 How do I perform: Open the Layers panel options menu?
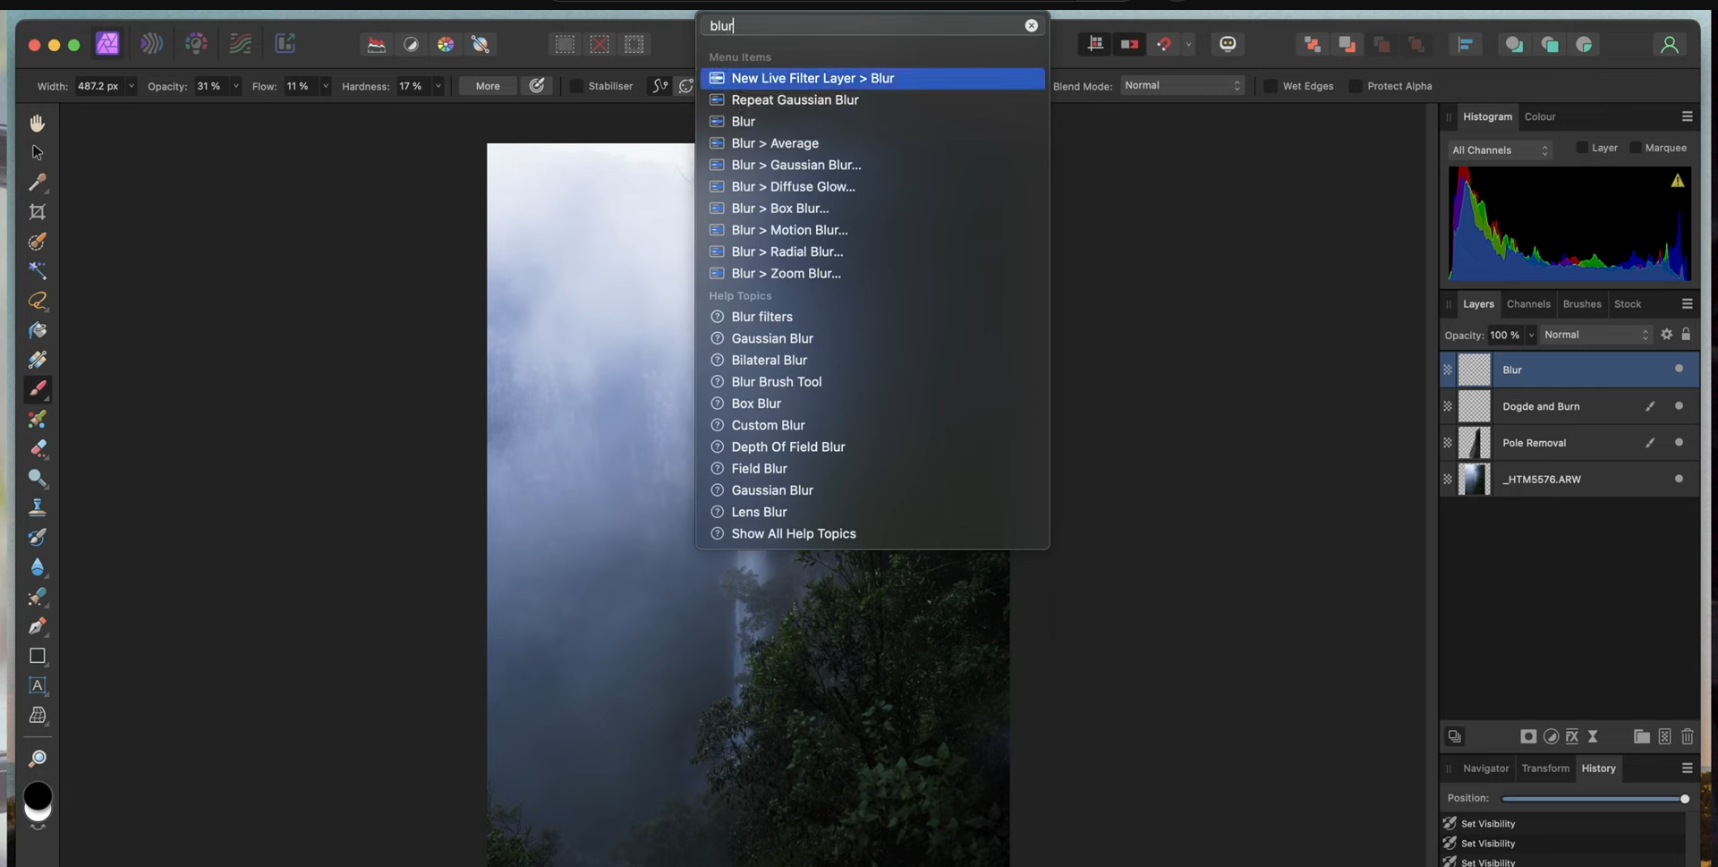click(x=1687, y=304)
